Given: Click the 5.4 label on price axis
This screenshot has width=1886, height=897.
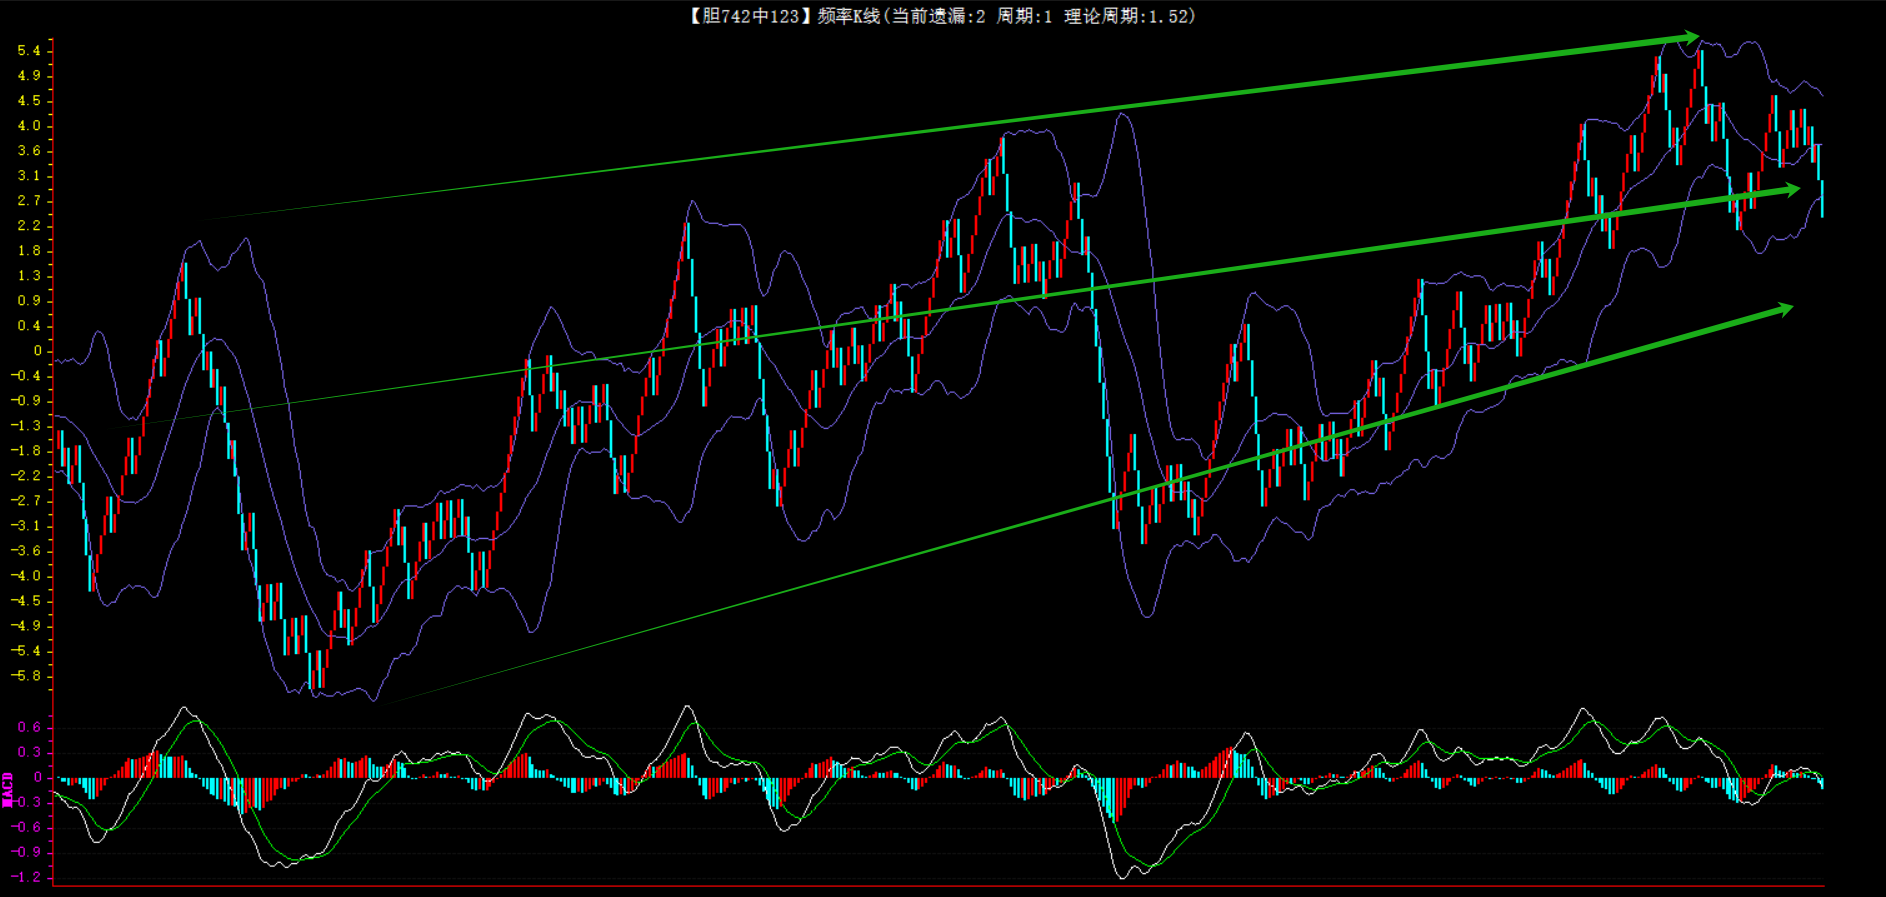Looking at the screenshot, I should coord(29,51).
